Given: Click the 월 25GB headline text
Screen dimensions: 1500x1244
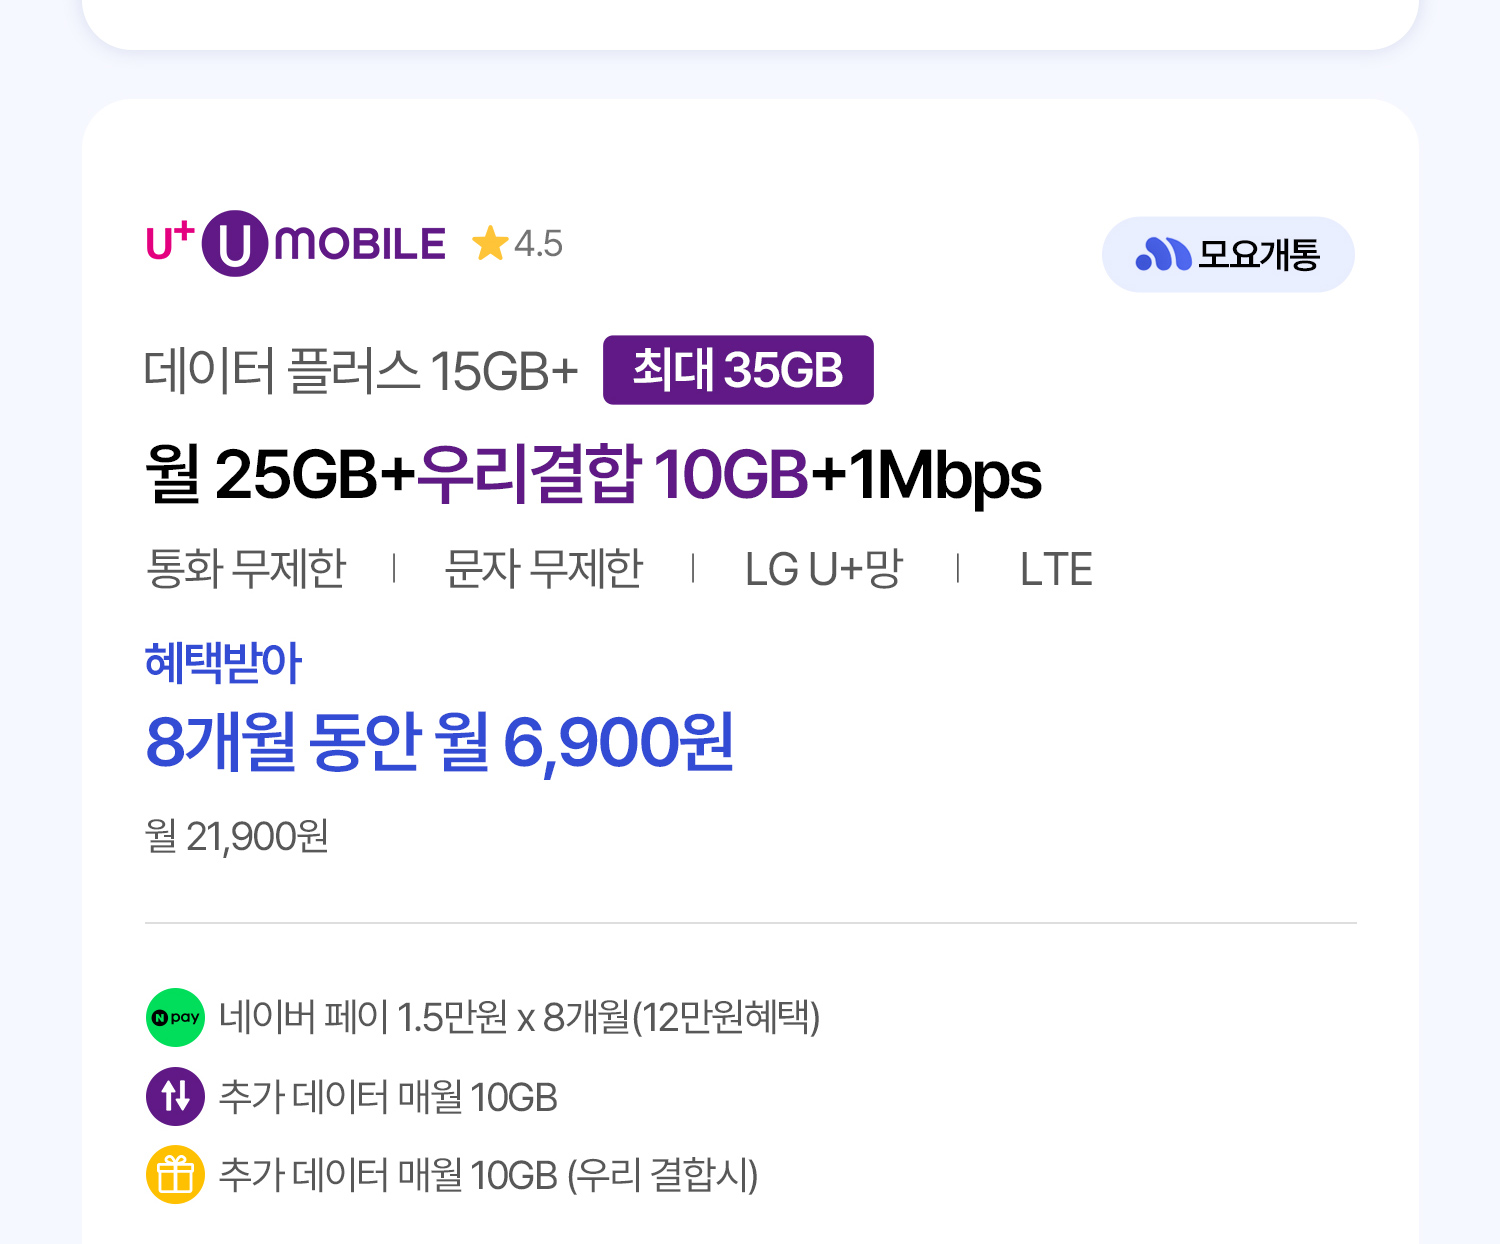Looking at the screenshot, I should tap(279, 474).
